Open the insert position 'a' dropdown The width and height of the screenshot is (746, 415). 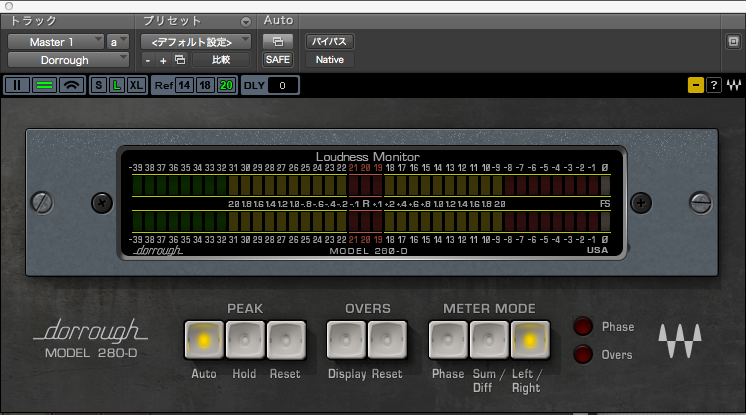tap(118, 42)
